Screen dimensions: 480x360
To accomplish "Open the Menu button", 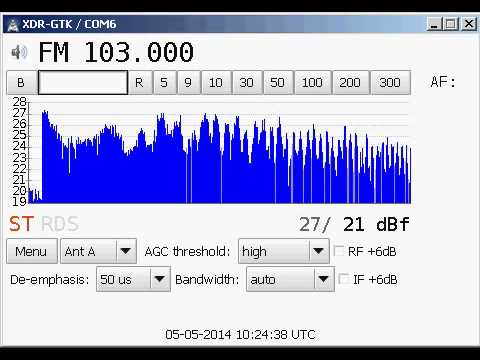I will point(32,251).
